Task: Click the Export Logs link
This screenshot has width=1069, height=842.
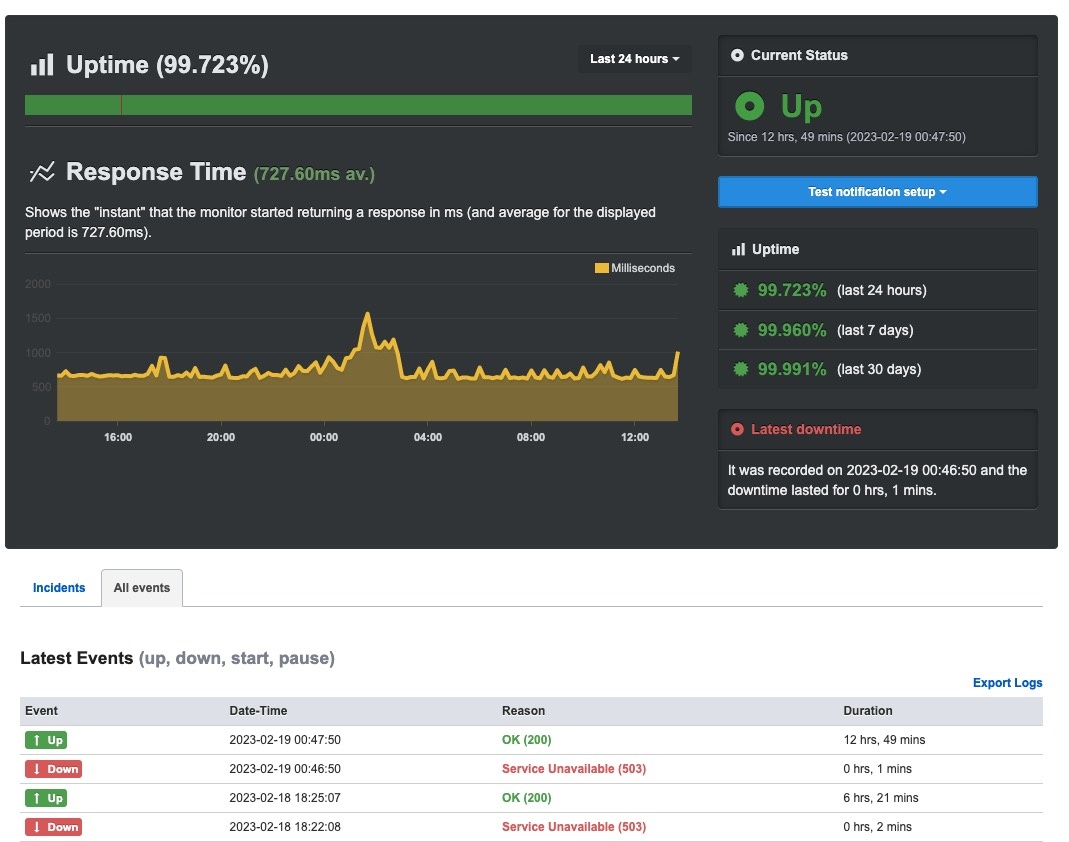Action: coord(1007,683)
